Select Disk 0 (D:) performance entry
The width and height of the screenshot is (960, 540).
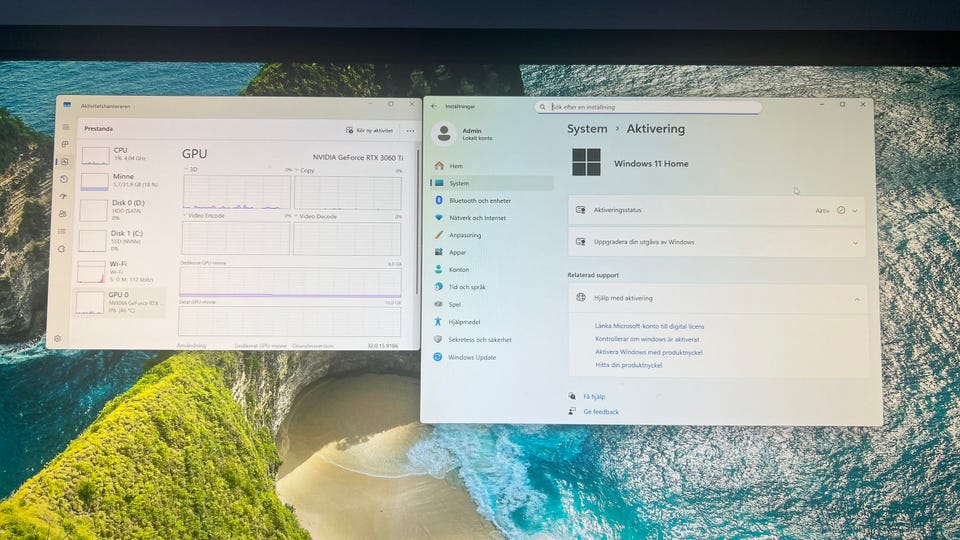tap(121, 209)
